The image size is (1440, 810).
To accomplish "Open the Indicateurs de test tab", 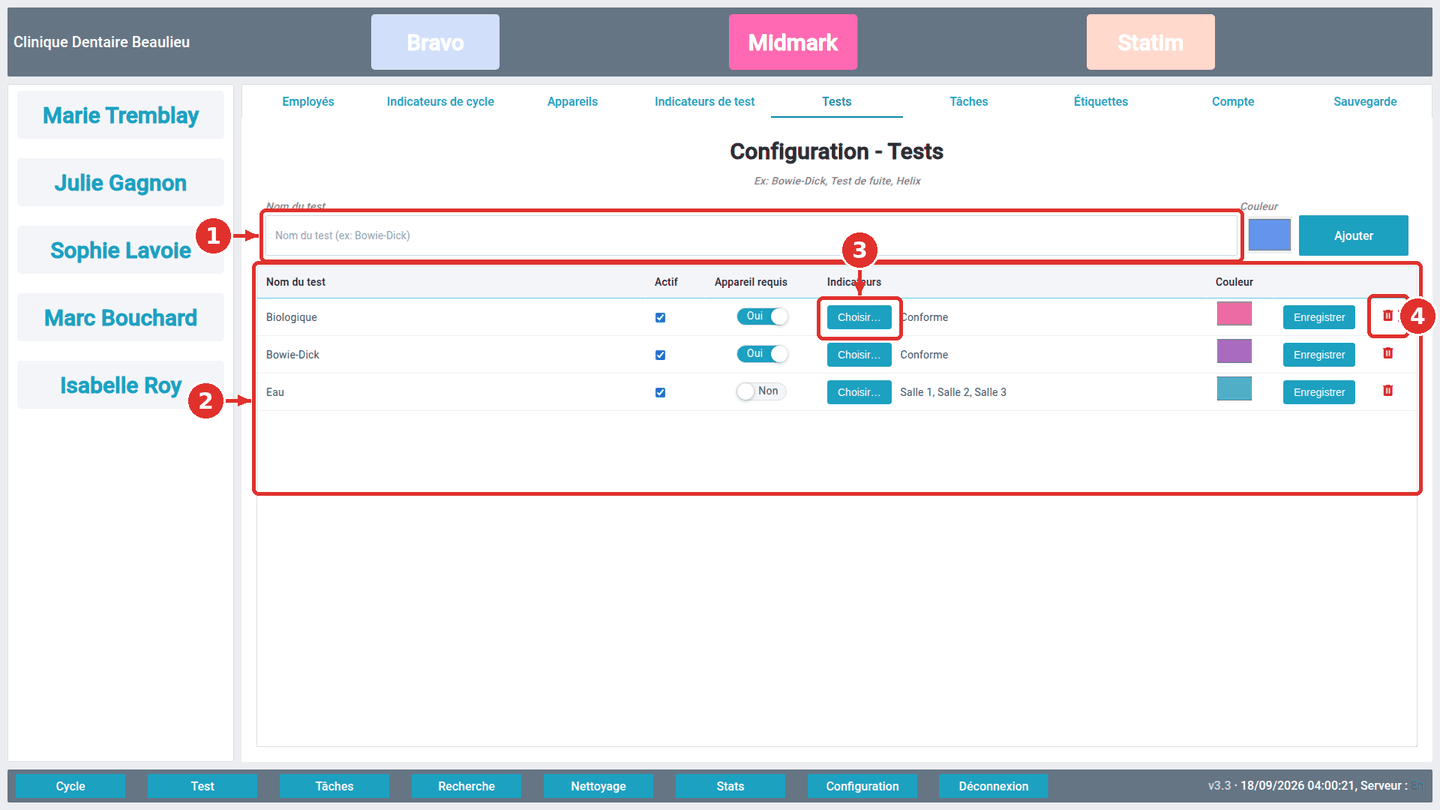I will [705, 102].
